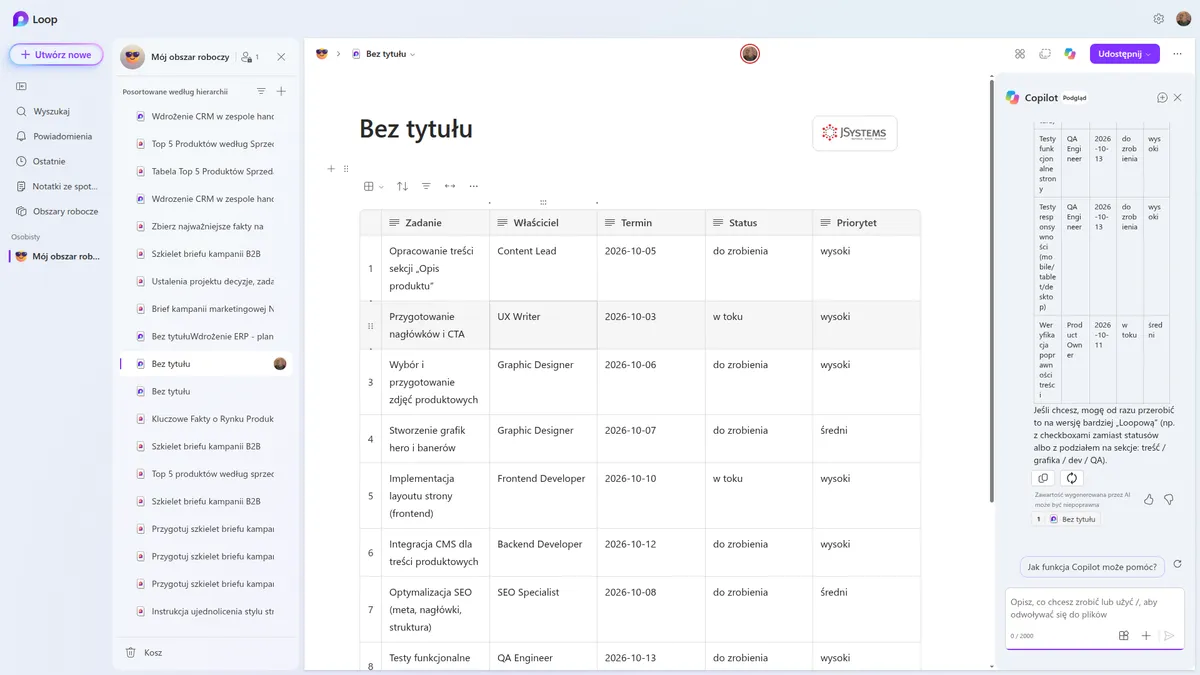Insert block with plus icon above the table
Screen dimensions: 1200x675
point(331,169)
